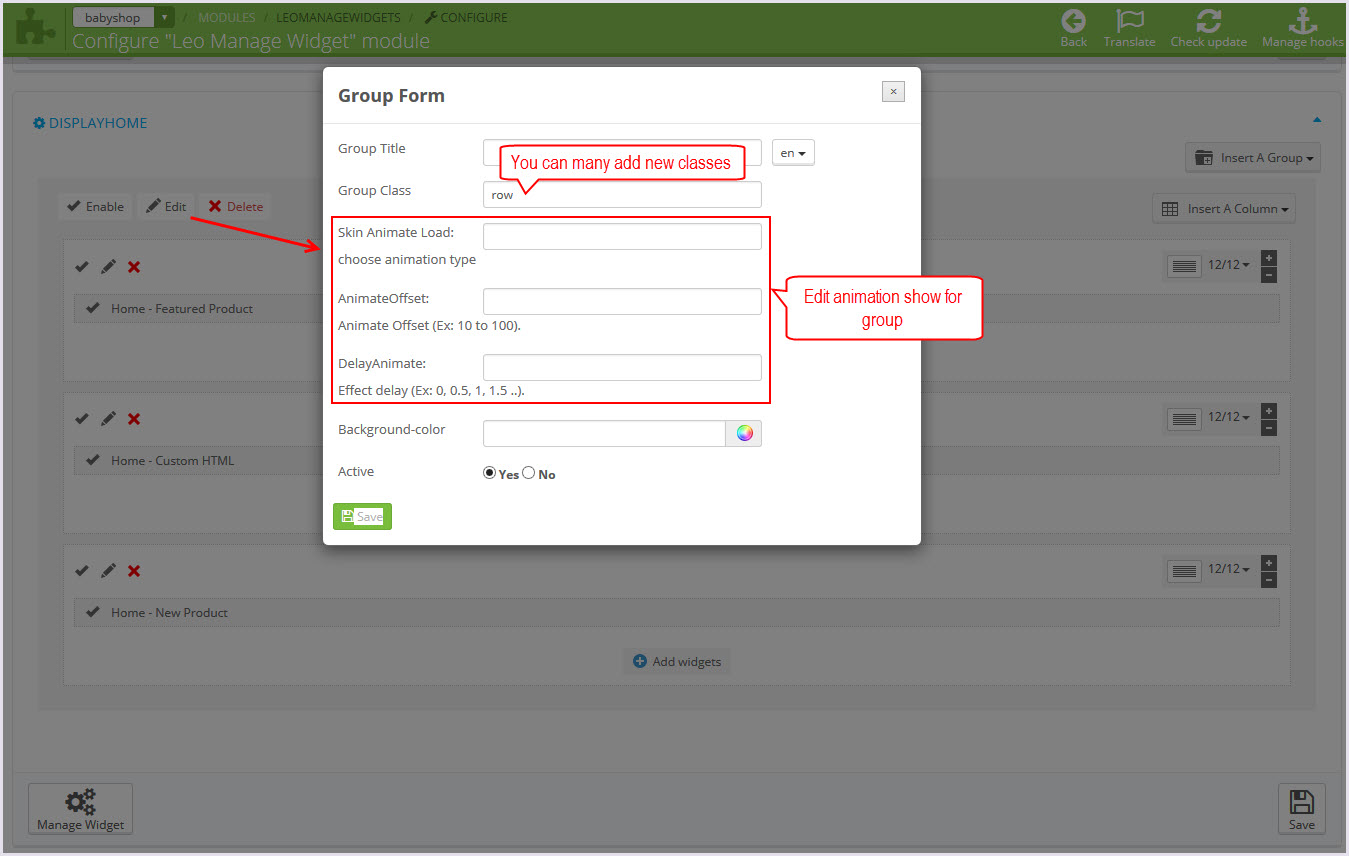Image resolution: width=1349 pixels, height=856 pixels.
Task: Open the color wheel picker for Background-color
Action: coord(744,433)
